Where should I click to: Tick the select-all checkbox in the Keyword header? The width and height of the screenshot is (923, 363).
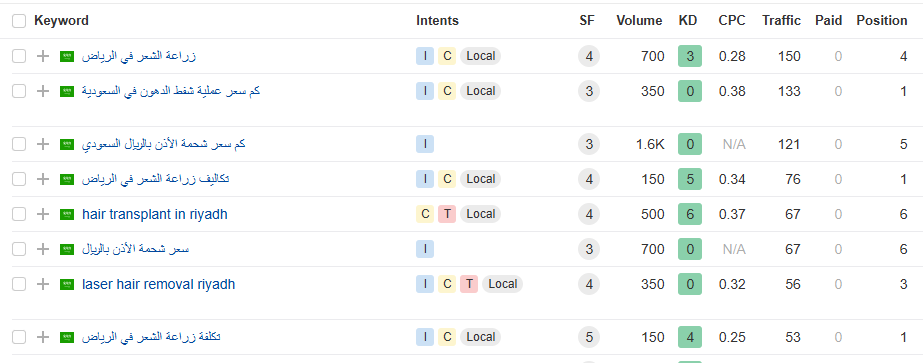[x=19, y=21]
